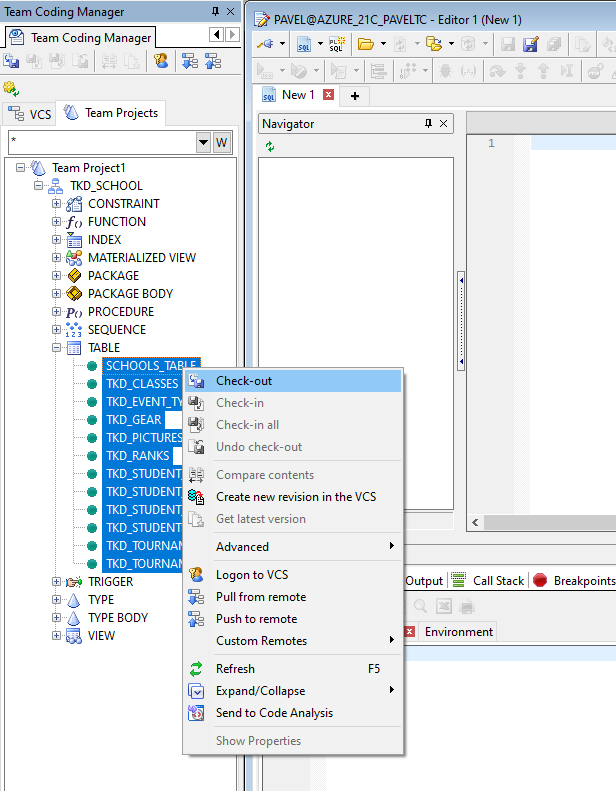The height and width of the screenshot is (791, 616).
Task: Choose Send to Code Analysis
Action: pyautogui.click(x=293, y=713)
